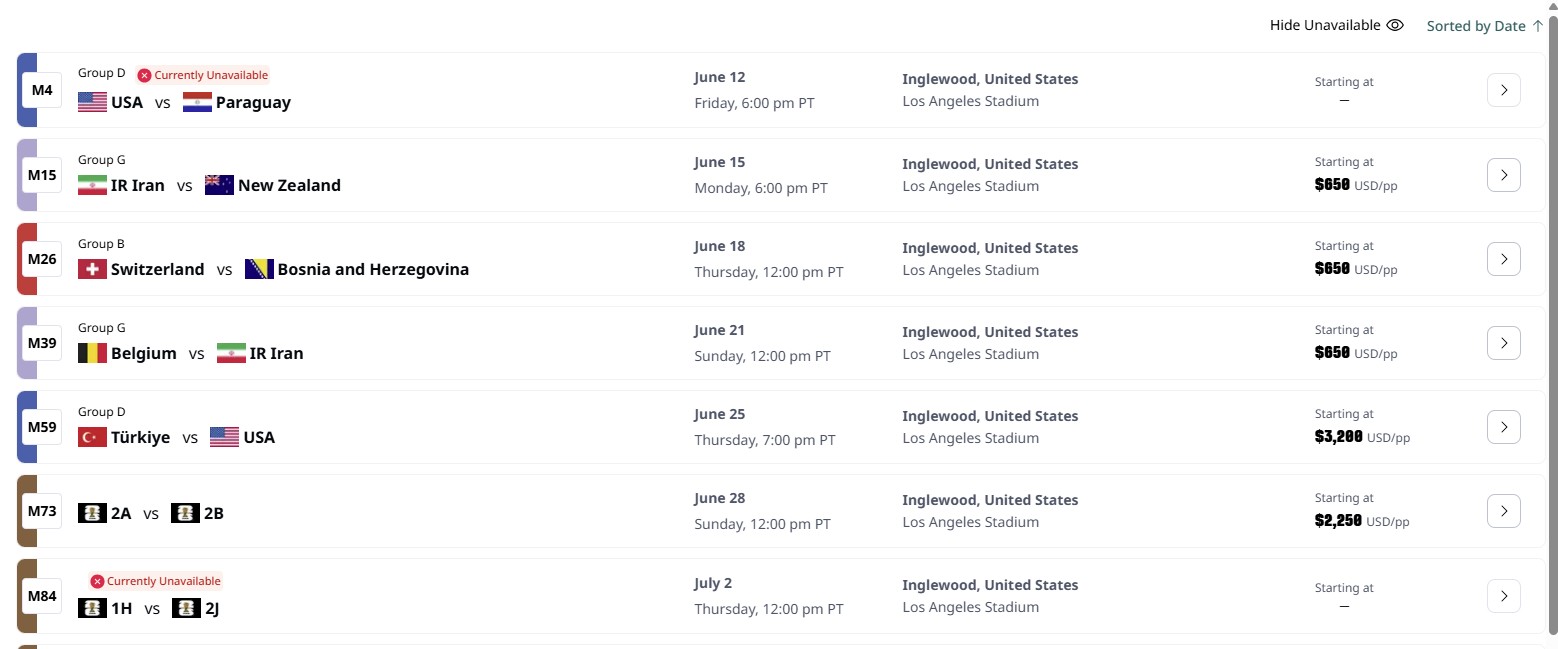Image resolution: width=1558 pixels, height=649 pixels.
Task: Open the M73 2A vs 2B chevron
Action: tap(1504, 511)
